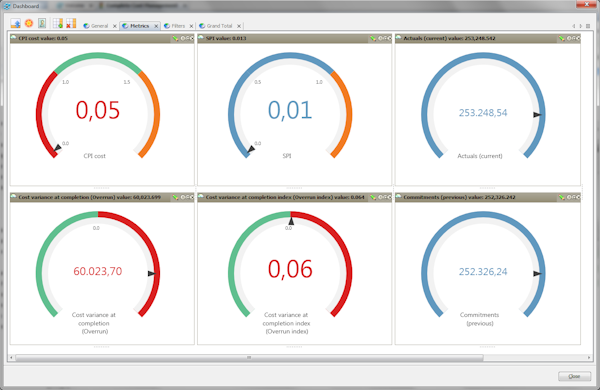Click the Overrun index gauge needle at top

[x=291, y=221]
